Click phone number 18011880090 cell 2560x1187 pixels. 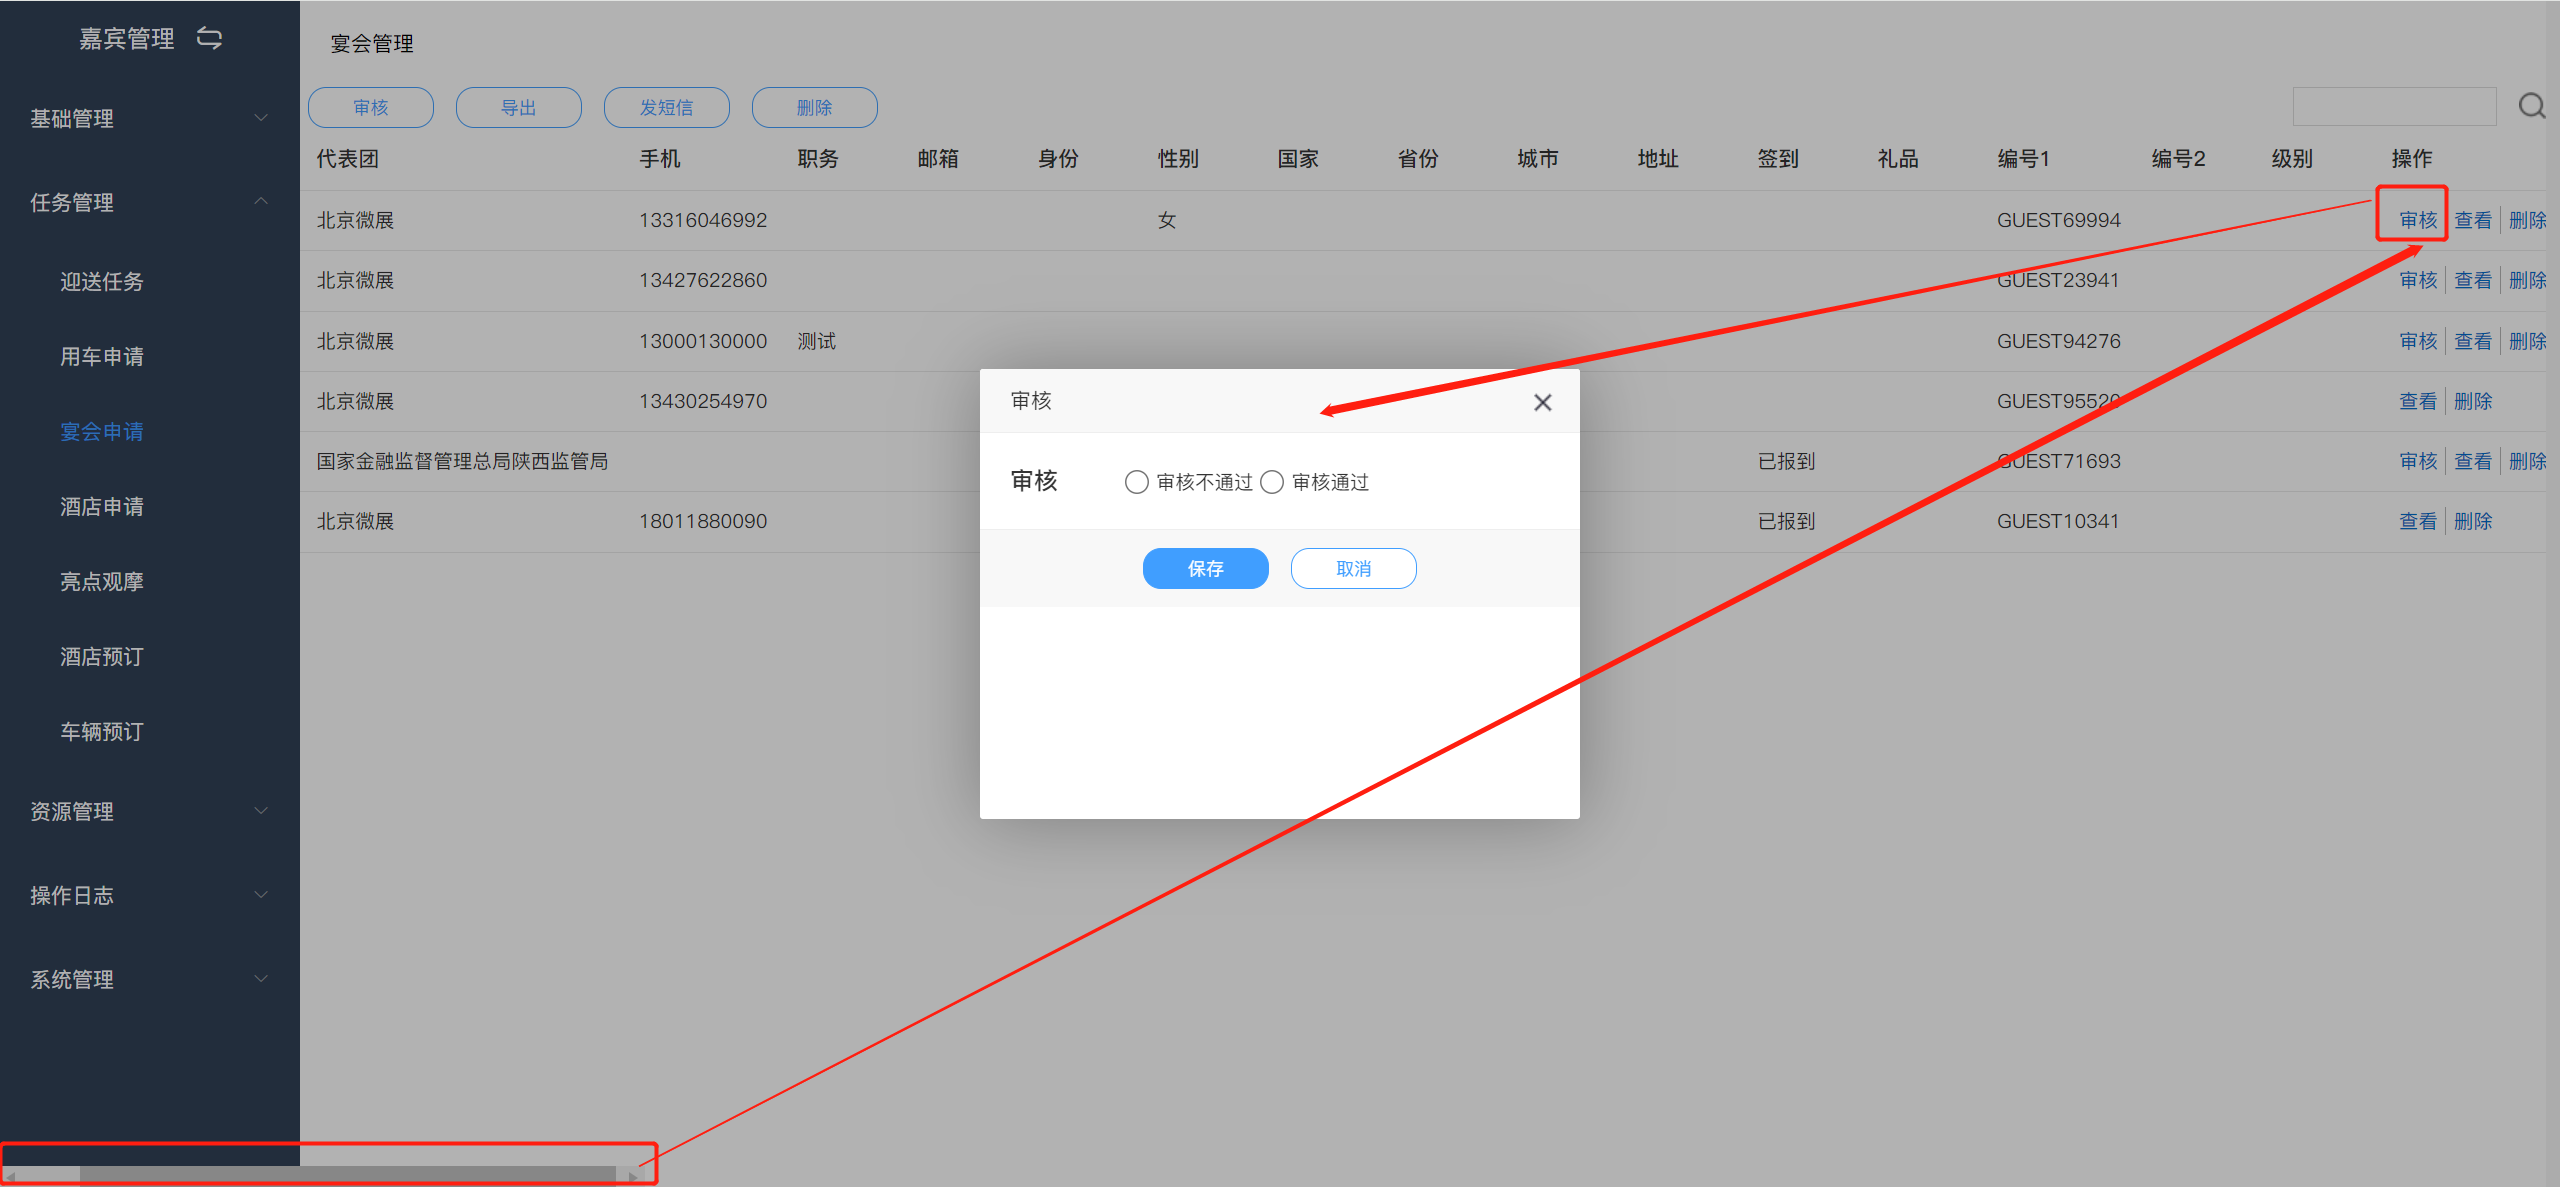(x=703, y=521)
